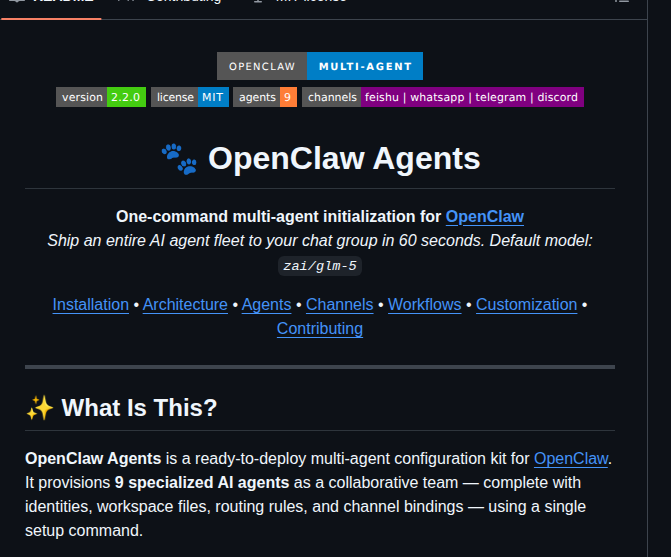Image resolution: width=671 pixels, height=557 pixels.
Task: Open the Workflows section link
Action: coord(425,305)
